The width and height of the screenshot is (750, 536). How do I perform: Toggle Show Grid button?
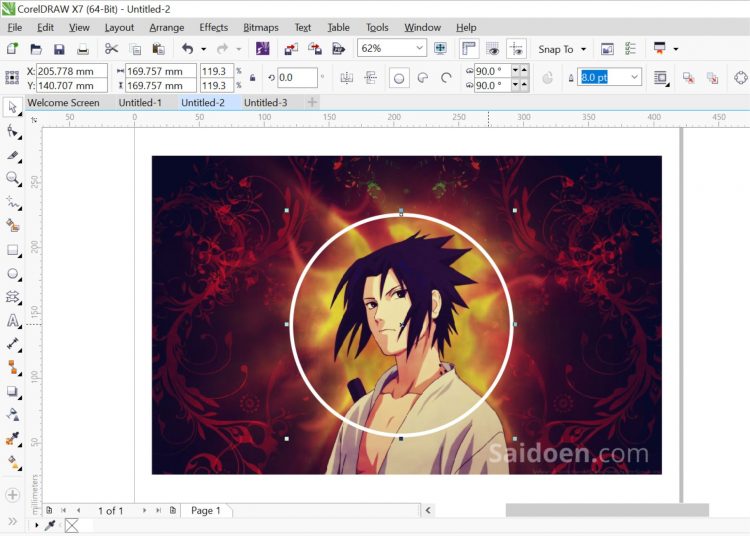point(493,49)
